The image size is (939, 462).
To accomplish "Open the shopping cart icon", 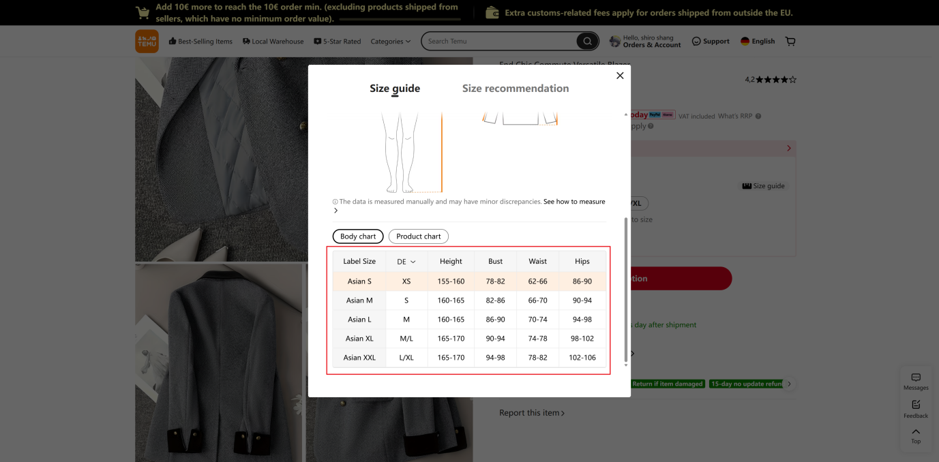I will (x=790, y=41).
